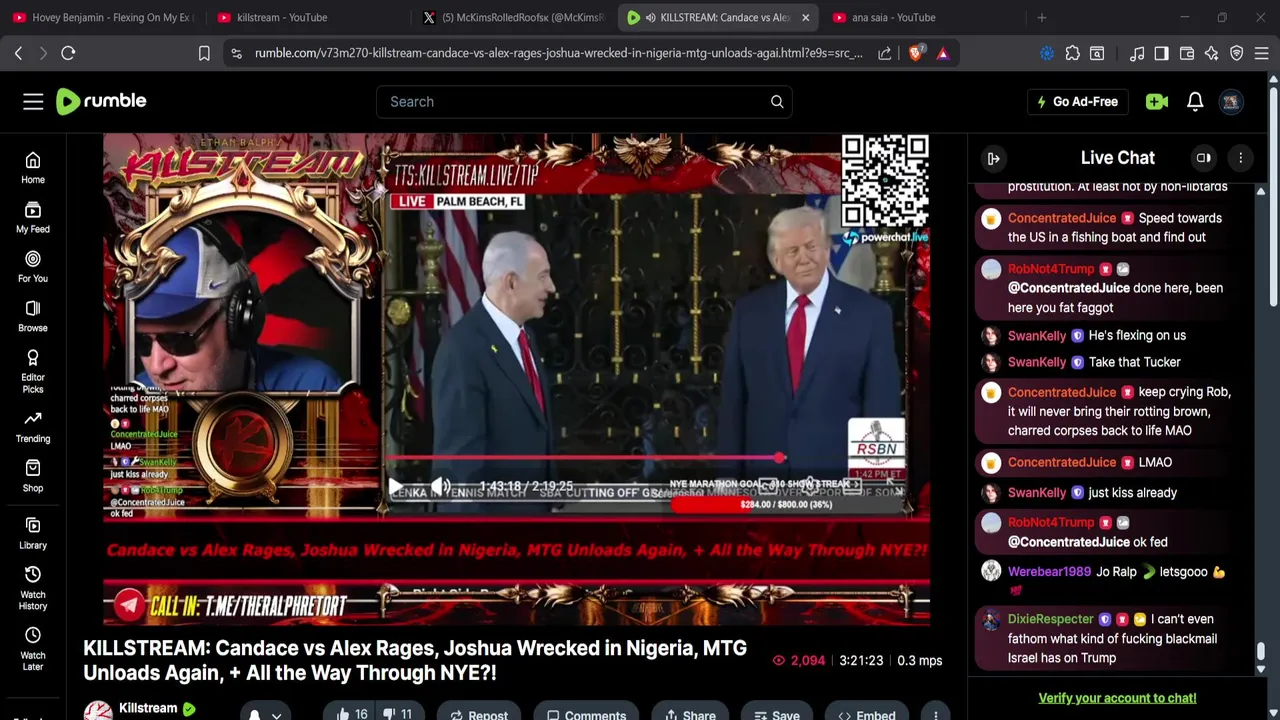Click DixieRespecter username in chat
This screenshot has height=720, width=1280.
pyautogui.click(x=1050, y=620)
